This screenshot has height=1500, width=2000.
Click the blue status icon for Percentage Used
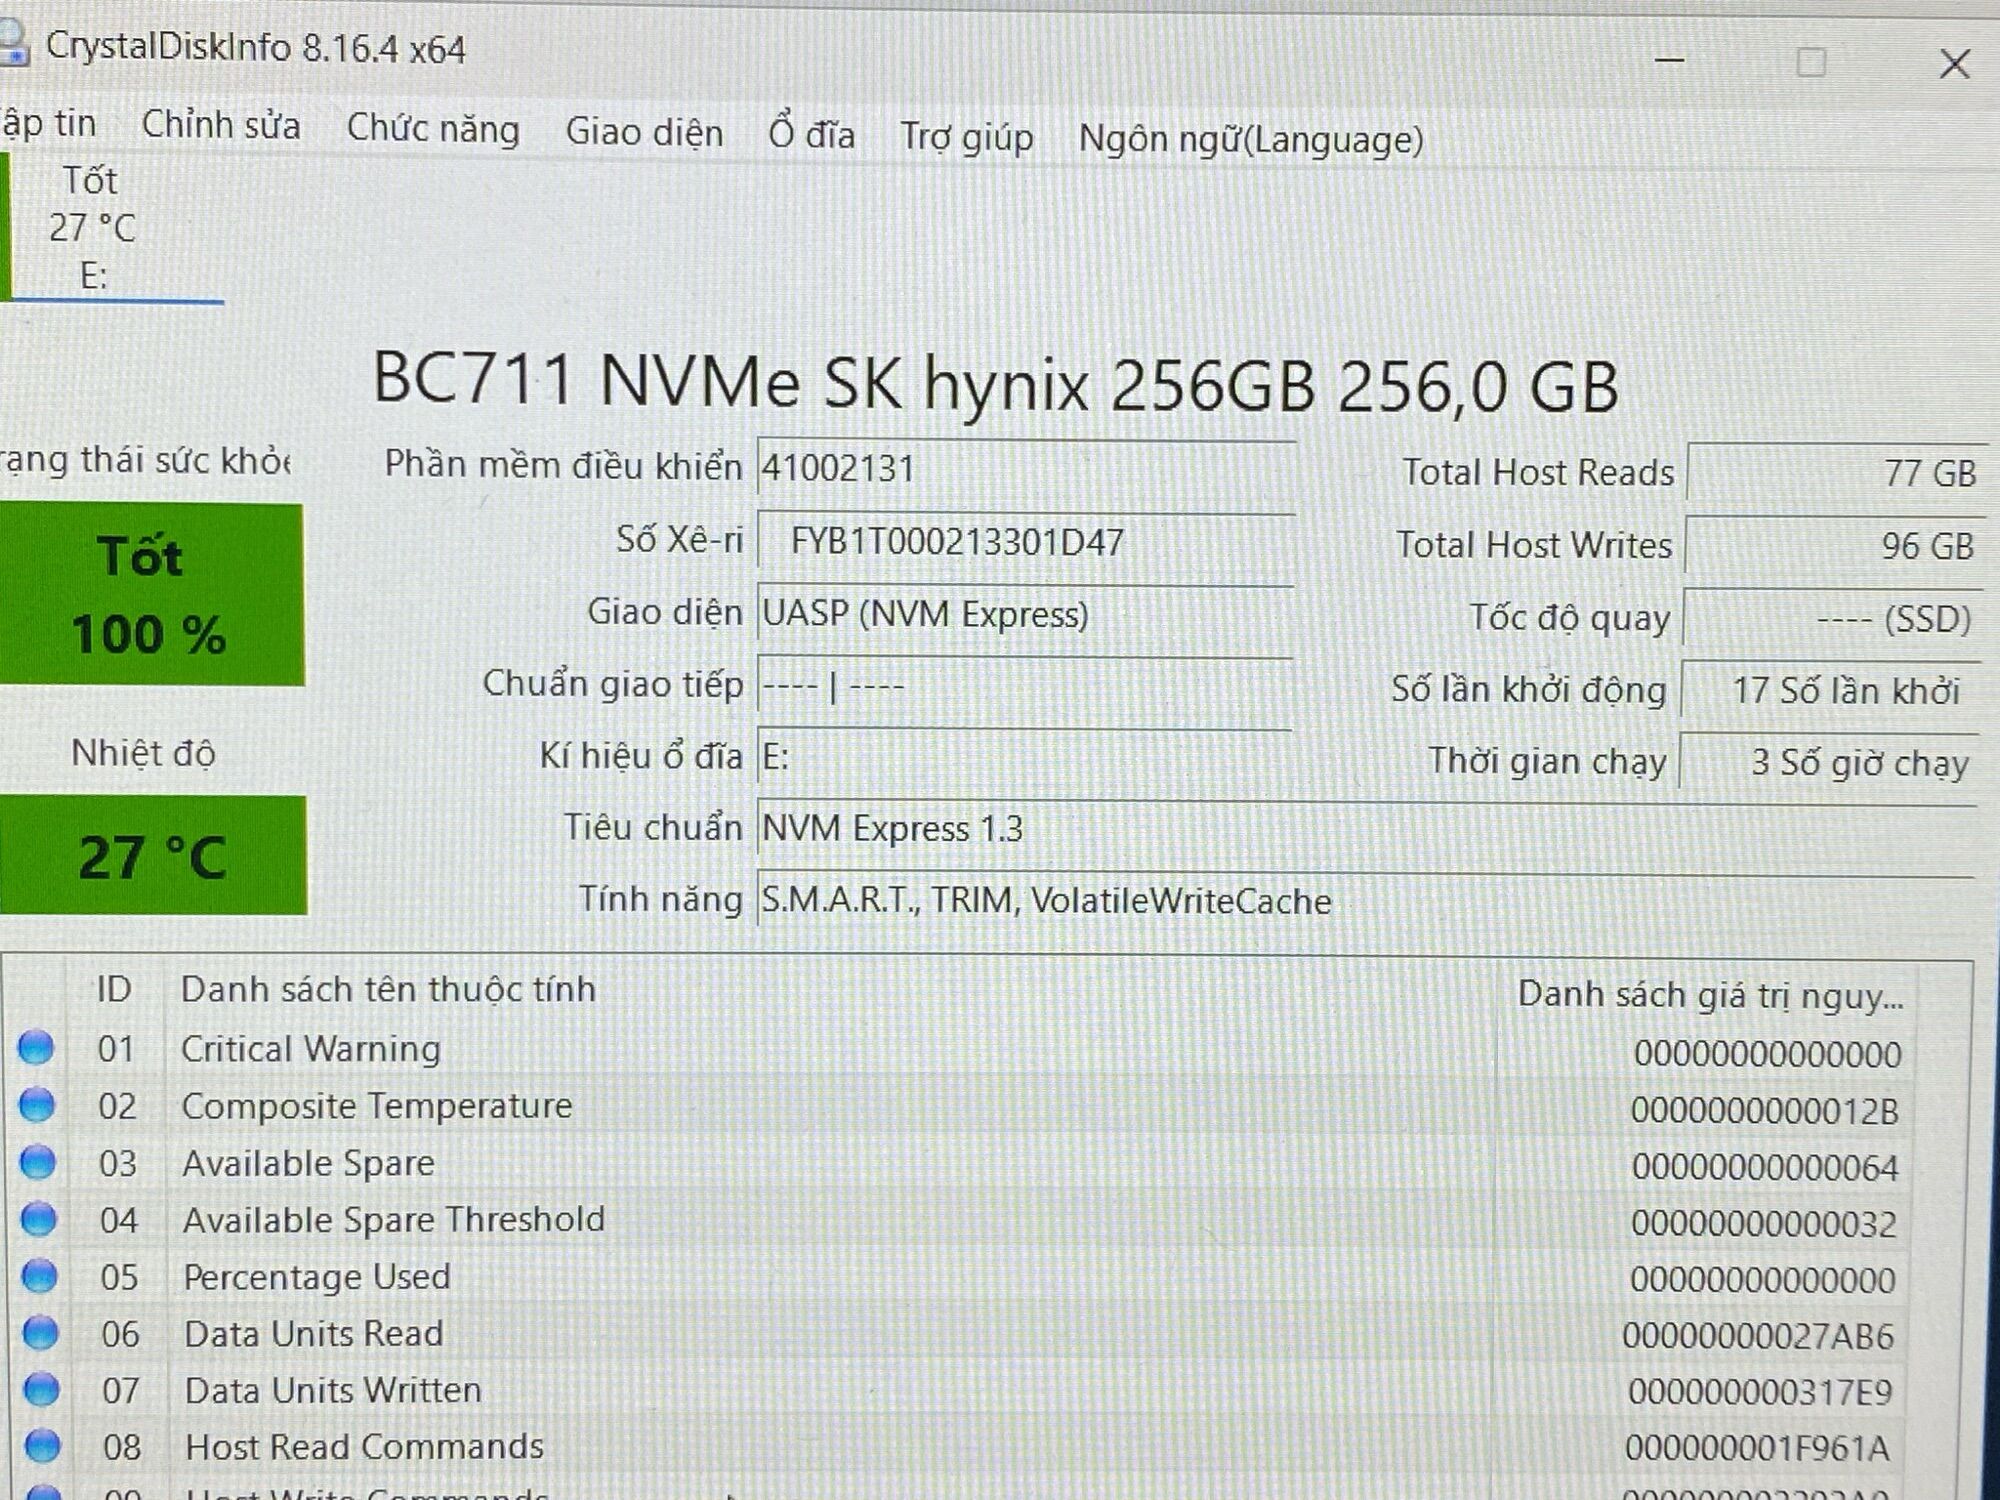click(x=41, y=1275)
